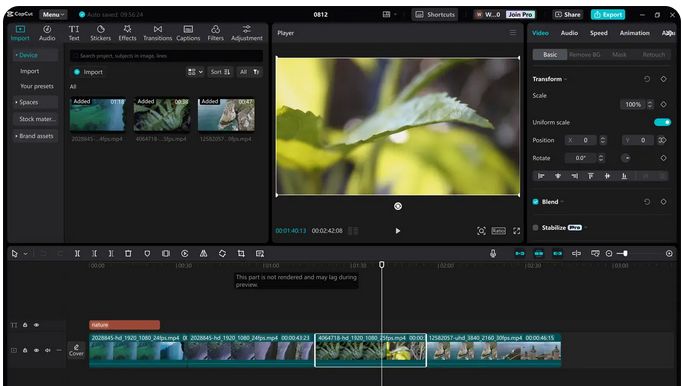Lock the main video track

coord(25,350)
